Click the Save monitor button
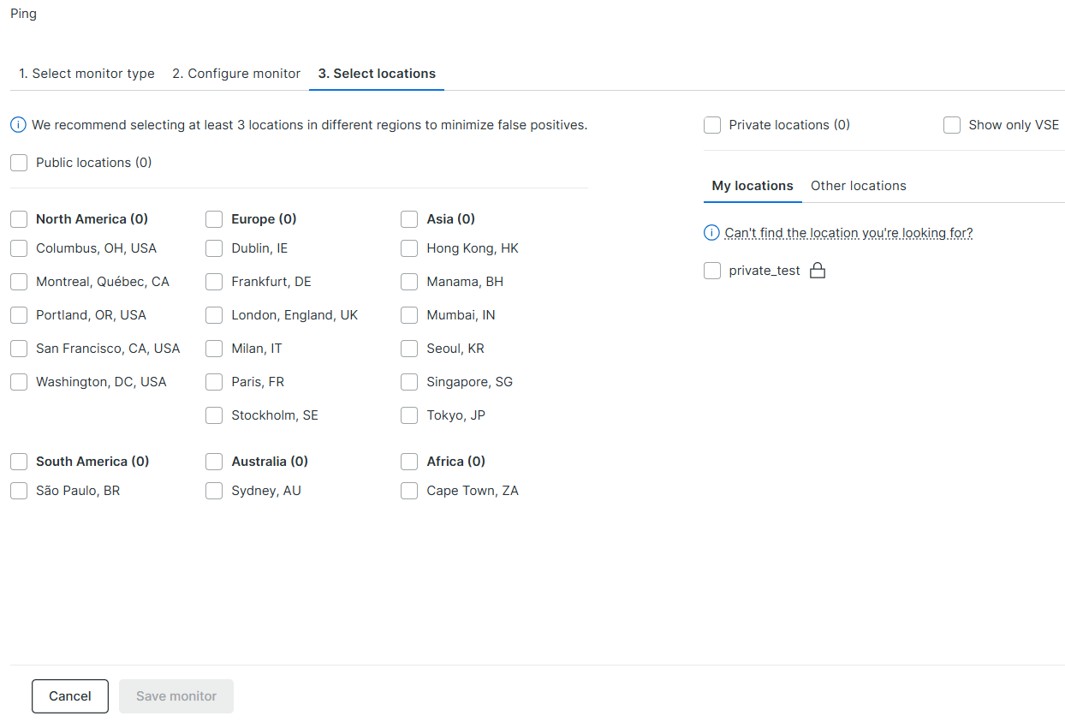1065x722 pixels. point(176,696)
